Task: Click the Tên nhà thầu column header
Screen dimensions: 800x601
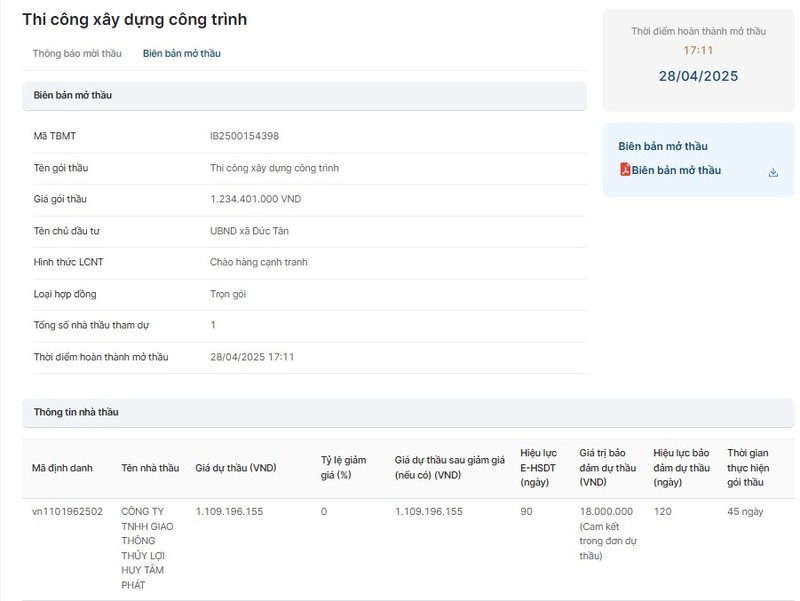Action: click(x=150, y=468)
